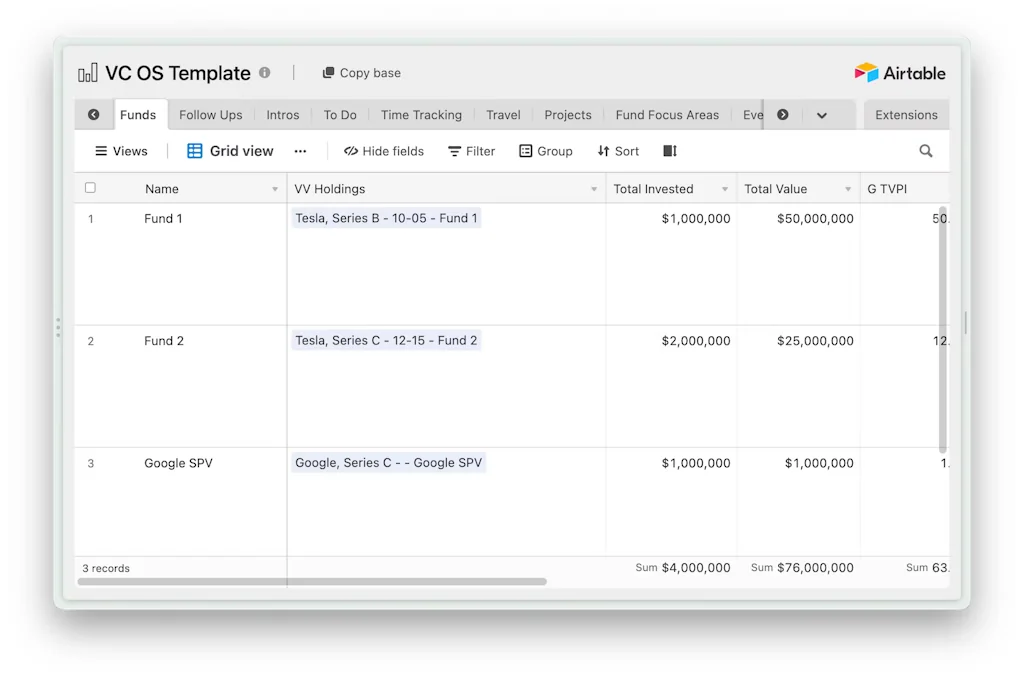
Task: Click the previous tables arrow icon
Action: pos(93,114)
